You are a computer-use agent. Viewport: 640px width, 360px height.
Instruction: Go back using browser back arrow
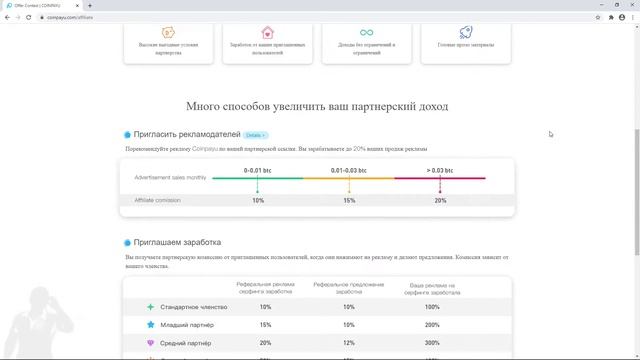(x=7, y=18)
